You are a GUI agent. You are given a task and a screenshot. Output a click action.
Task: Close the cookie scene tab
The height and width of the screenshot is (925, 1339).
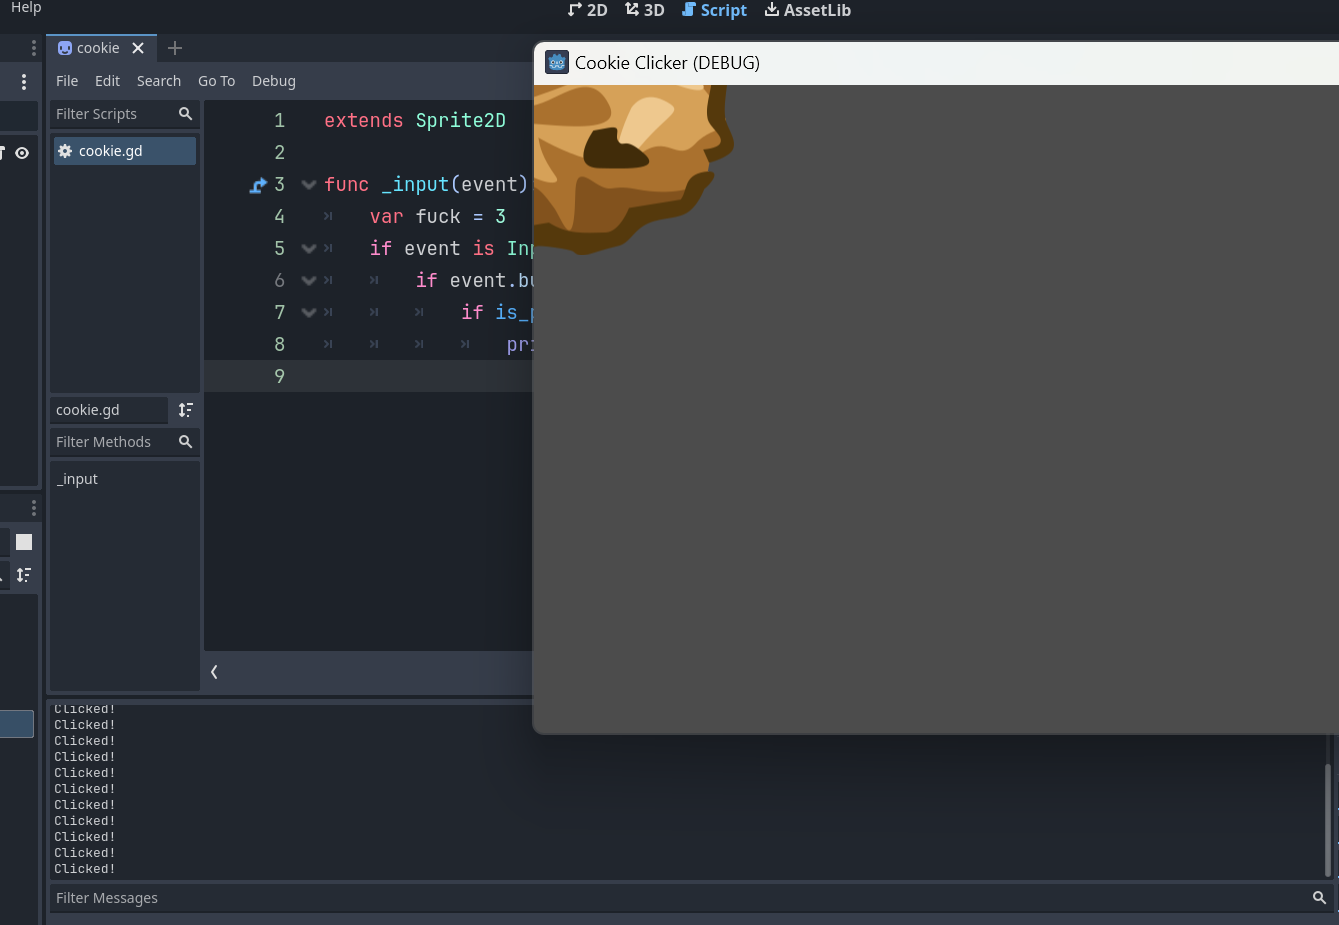[138, 48]
